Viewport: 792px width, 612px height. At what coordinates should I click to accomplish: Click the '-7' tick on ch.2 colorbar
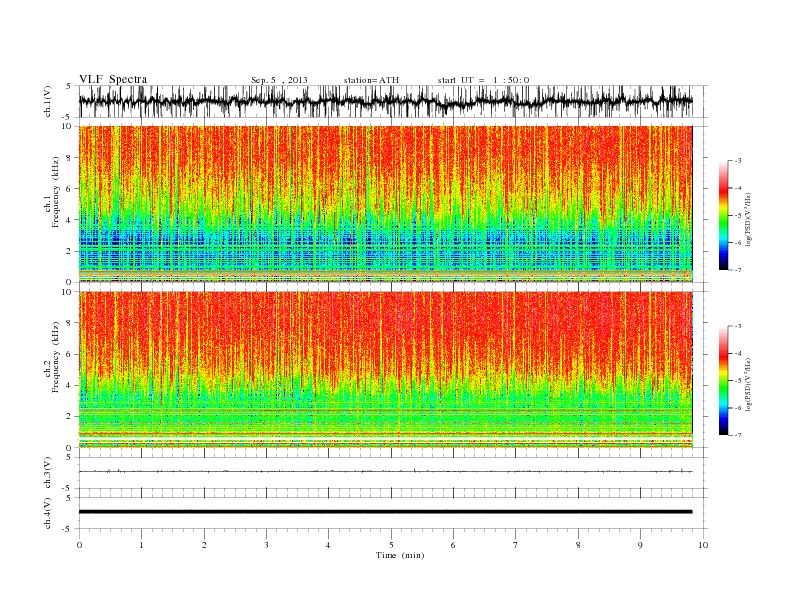click(x=737, y=435)
